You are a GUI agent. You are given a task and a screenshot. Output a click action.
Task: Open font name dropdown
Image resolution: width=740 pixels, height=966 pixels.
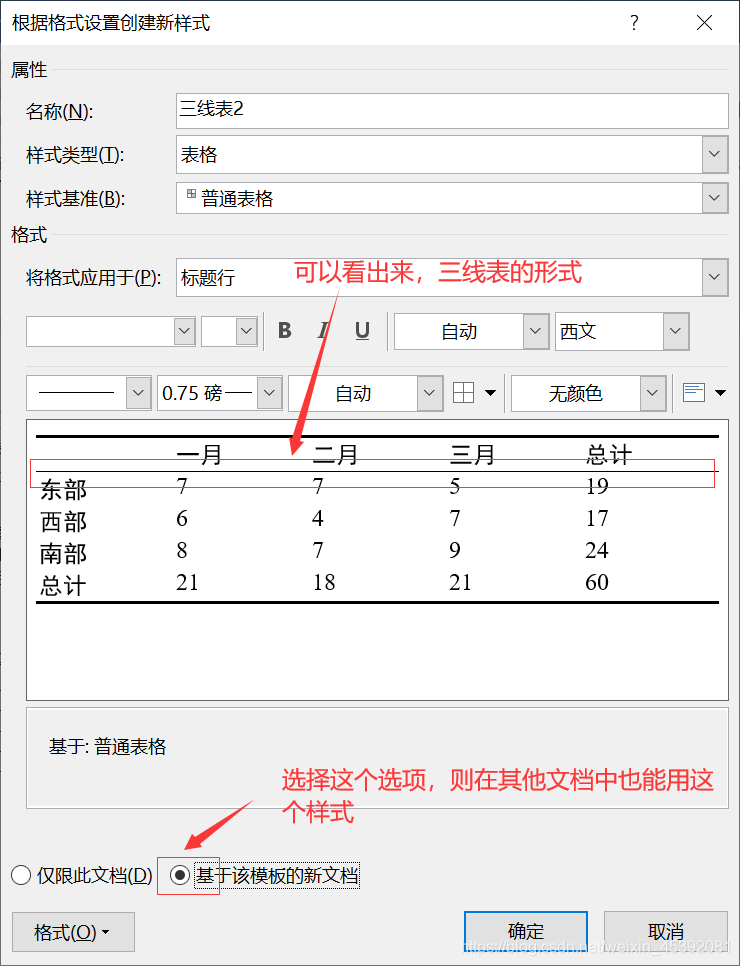(184, 331)
